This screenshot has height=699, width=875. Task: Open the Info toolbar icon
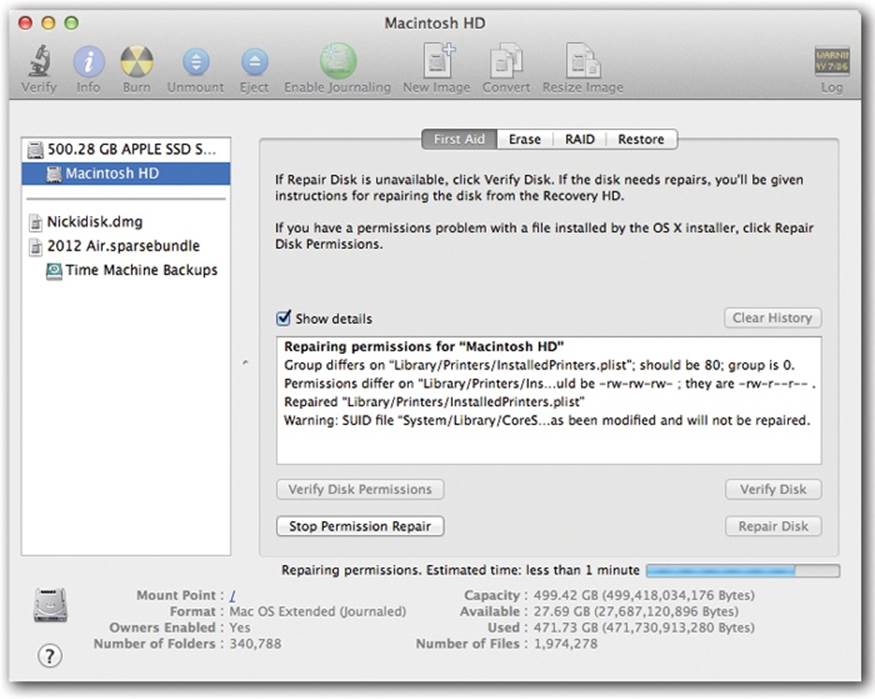(x=88, y=61)
